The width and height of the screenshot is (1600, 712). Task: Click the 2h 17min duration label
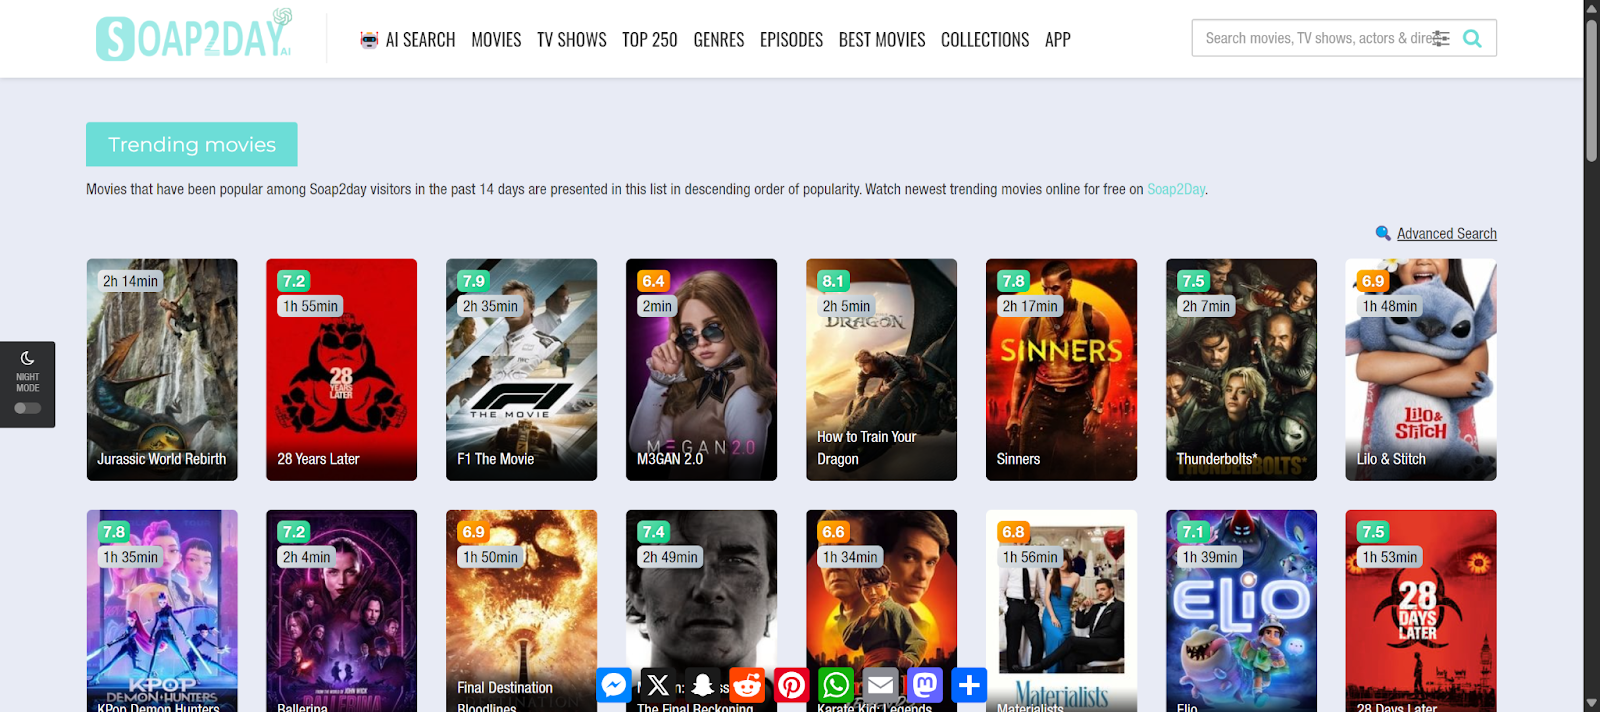point(1030,306)
